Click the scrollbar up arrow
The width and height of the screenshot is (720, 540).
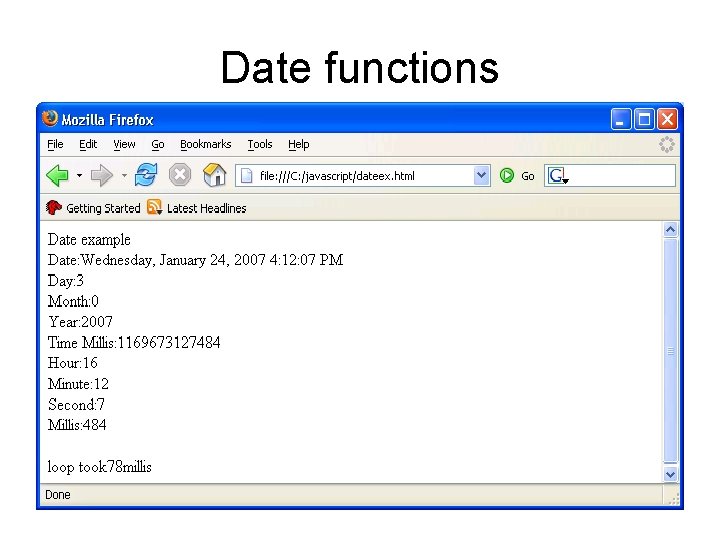click(670, 229)
